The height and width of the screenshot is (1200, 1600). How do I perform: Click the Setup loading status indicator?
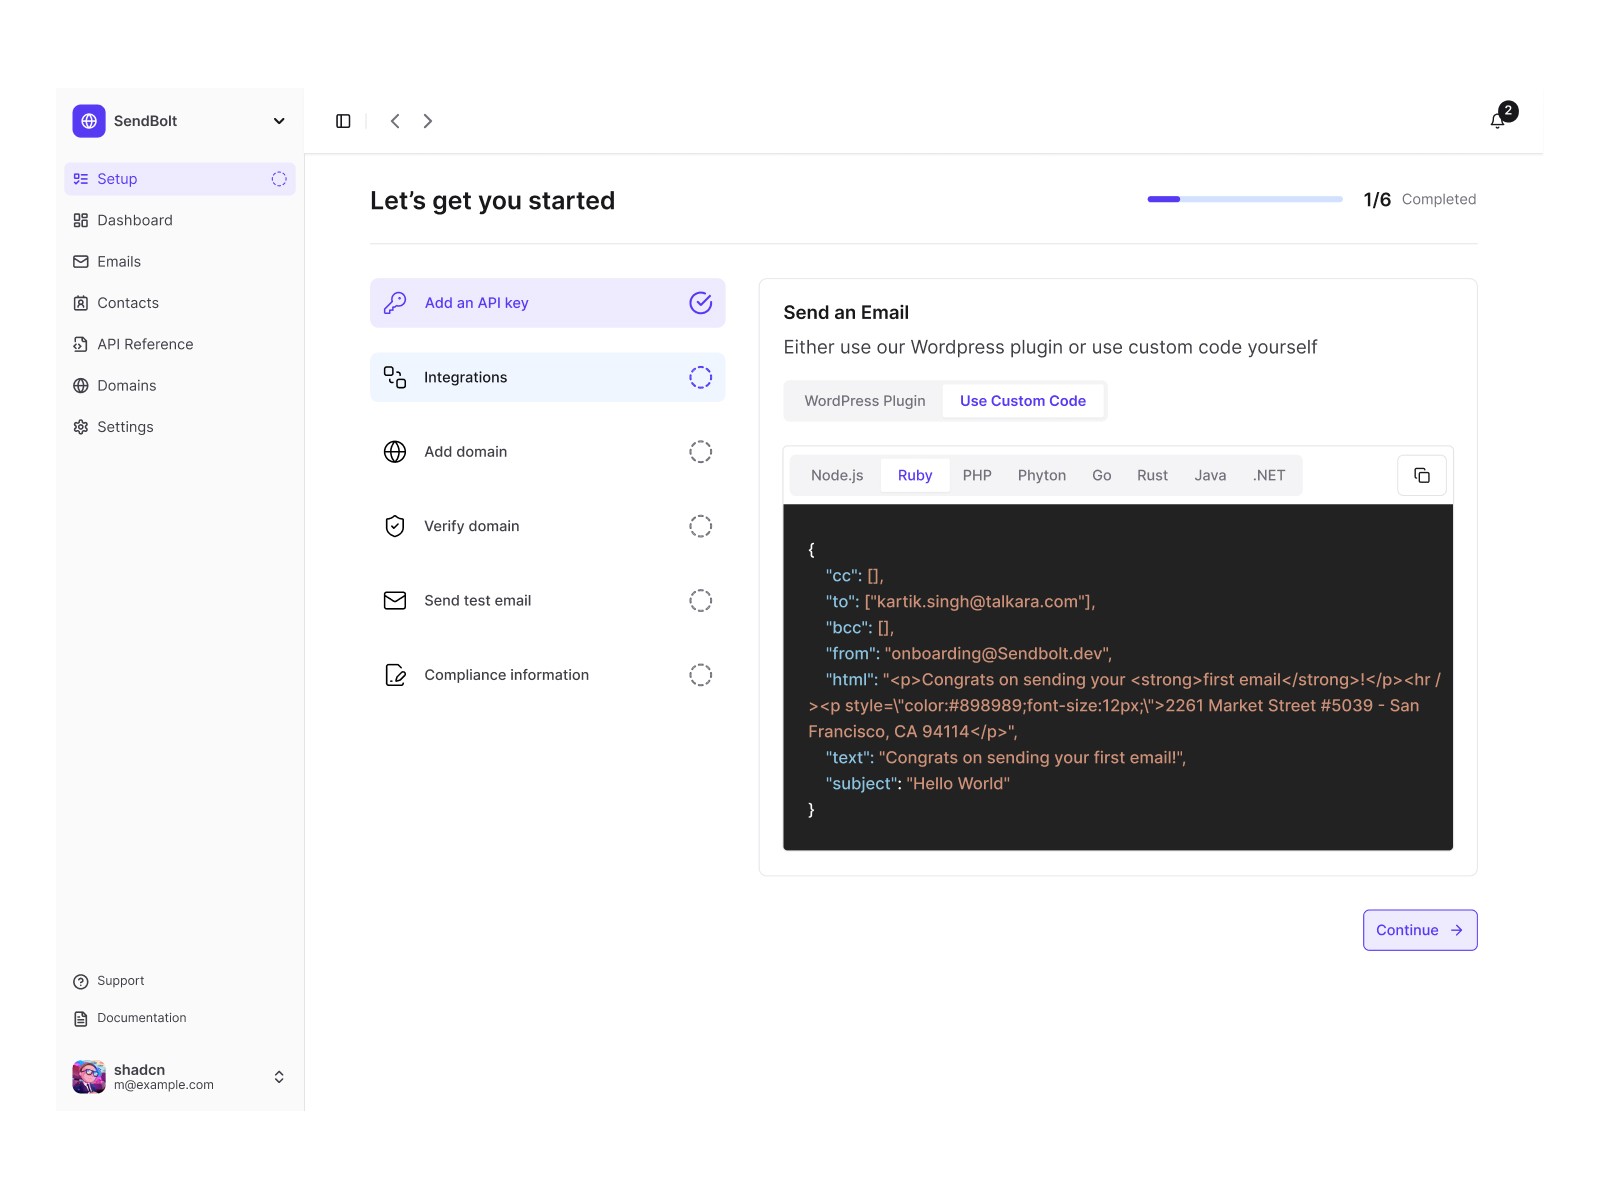280,178
